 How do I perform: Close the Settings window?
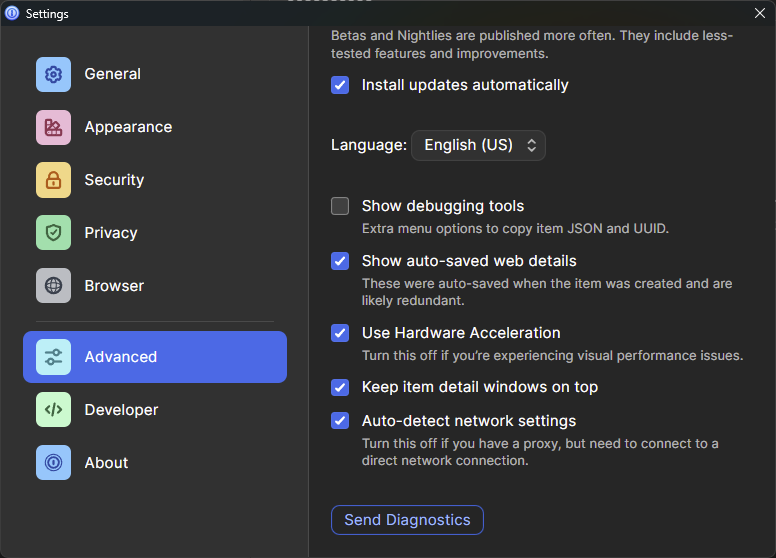tap(759, 13)
